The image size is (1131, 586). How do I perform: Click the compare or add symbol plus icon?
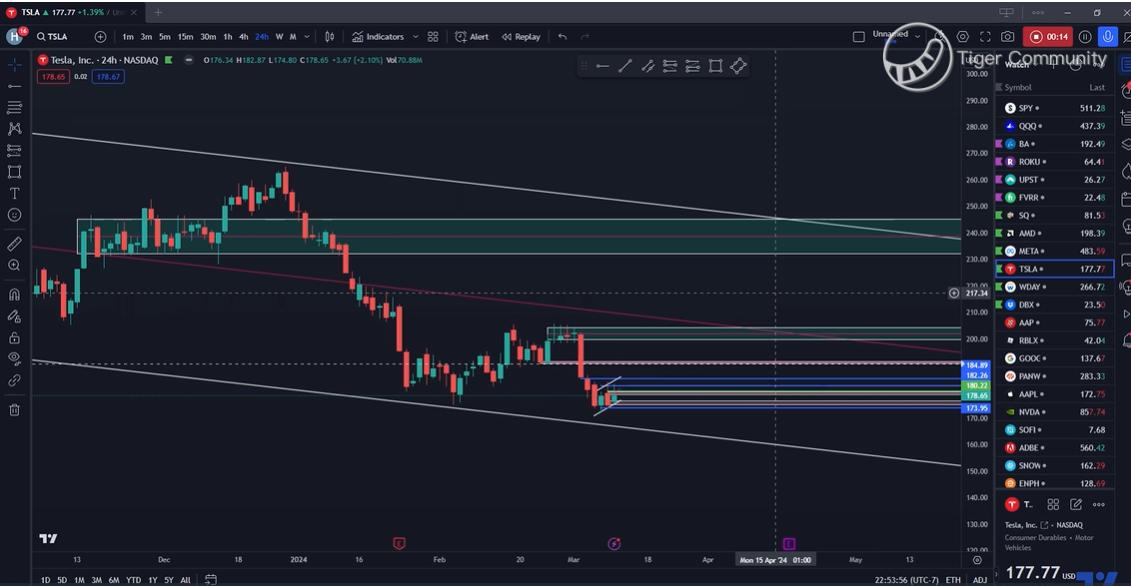(100, 37)
